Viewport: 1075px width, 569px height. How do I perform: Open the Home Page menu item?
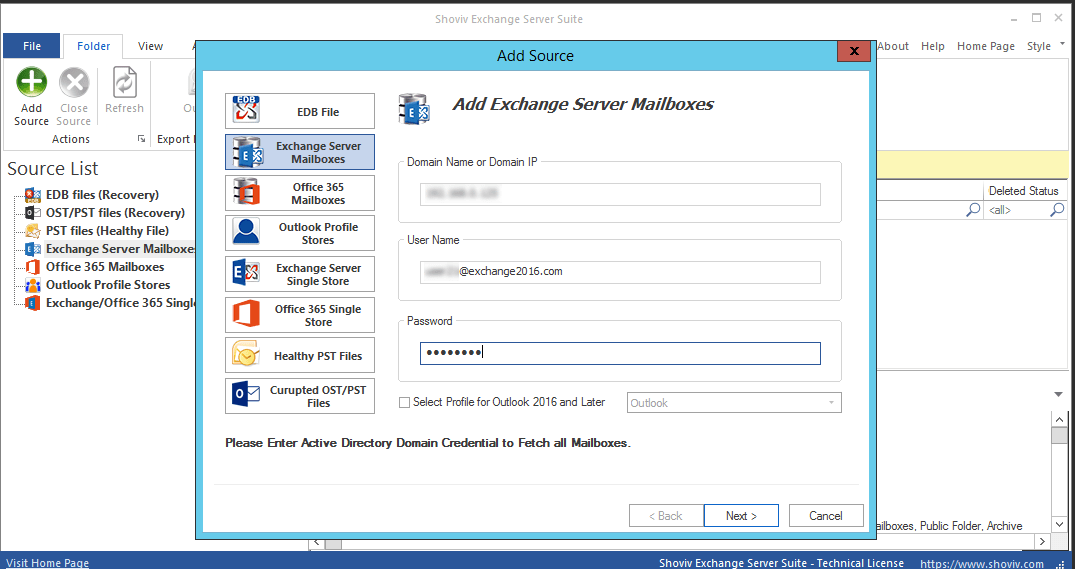point(986,46)
